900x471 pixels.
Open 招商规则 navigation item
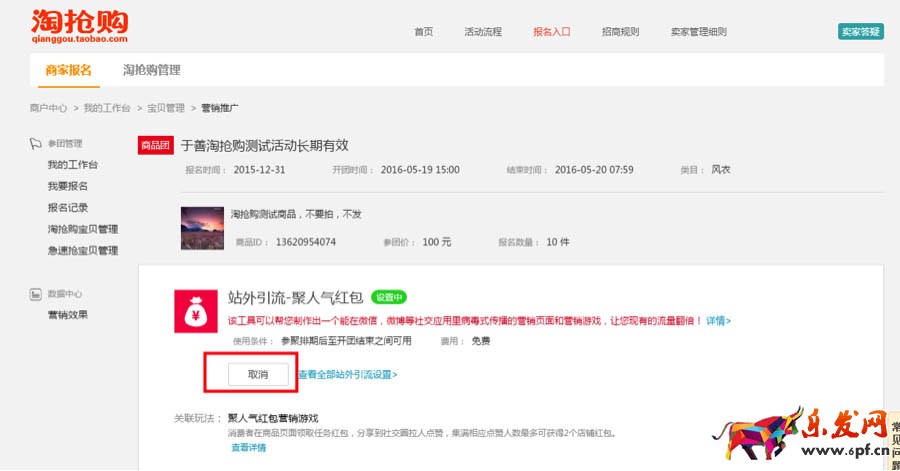(x=620, y=32)
